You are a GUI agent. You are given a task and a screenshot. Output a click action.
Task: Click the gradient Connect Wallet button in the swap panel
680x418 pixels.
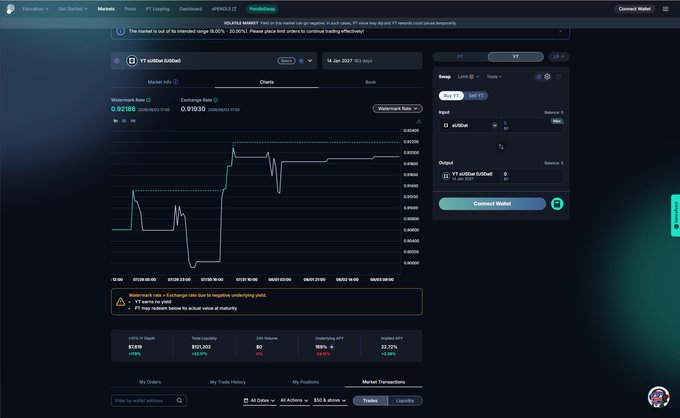click(x=492, y=204)
